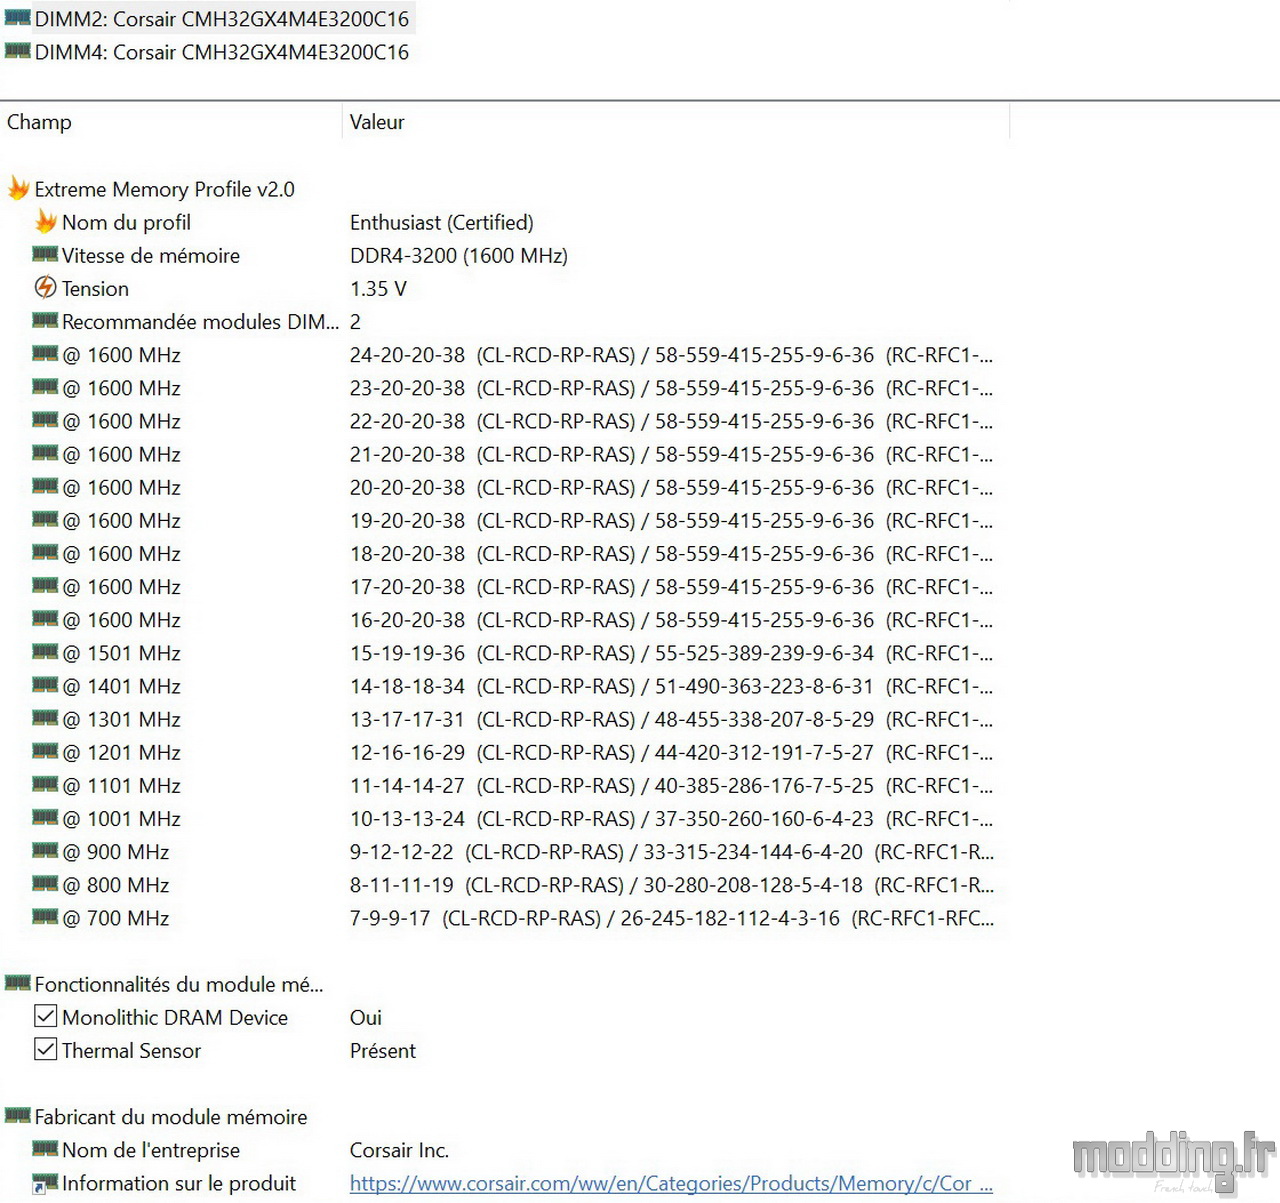This screenshot has height=1203, width=1280.
Task: Click the memory icon beside @ 1101 MHz
Action: coord(45,783)
